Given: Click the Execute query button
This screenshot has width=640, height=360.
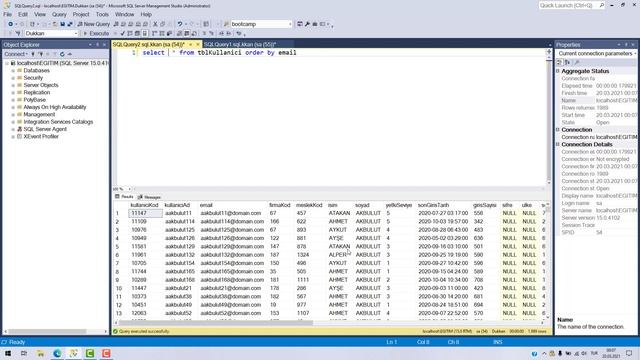Looking at the screenshot, I should click(96, 33).
